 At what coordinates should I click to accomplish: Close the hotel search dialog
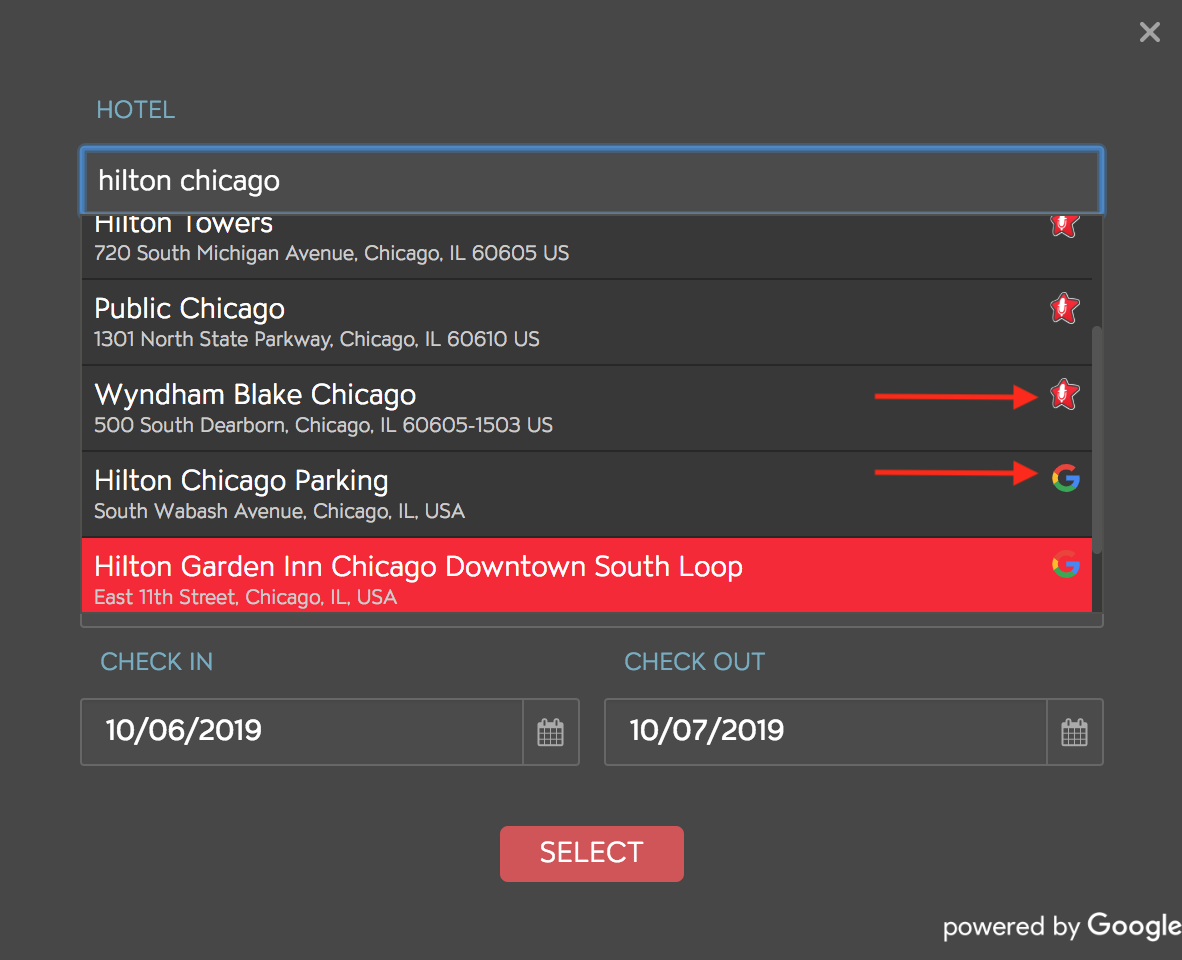click(x=1150, y=32)
